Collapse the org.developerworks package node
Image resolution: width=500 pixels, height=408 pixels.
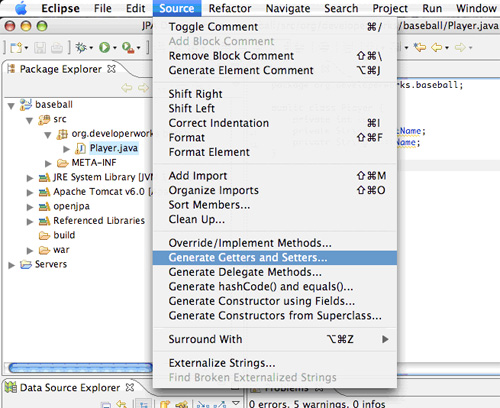pos(48,135)
